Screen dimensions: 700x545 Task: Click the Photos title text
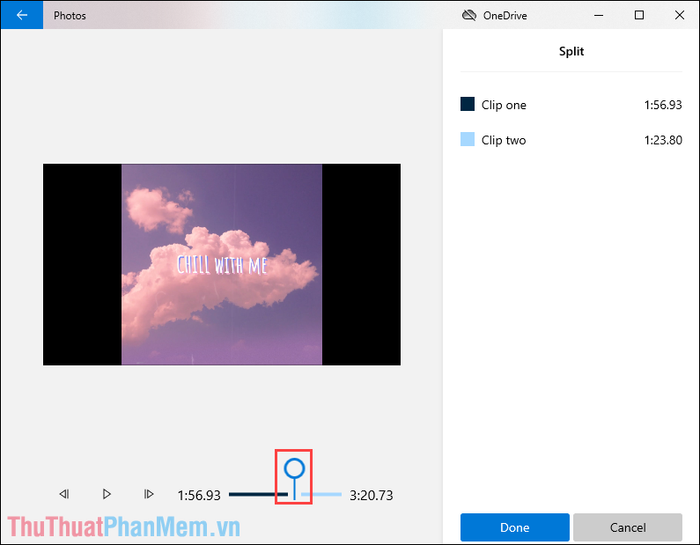[70, 16]
